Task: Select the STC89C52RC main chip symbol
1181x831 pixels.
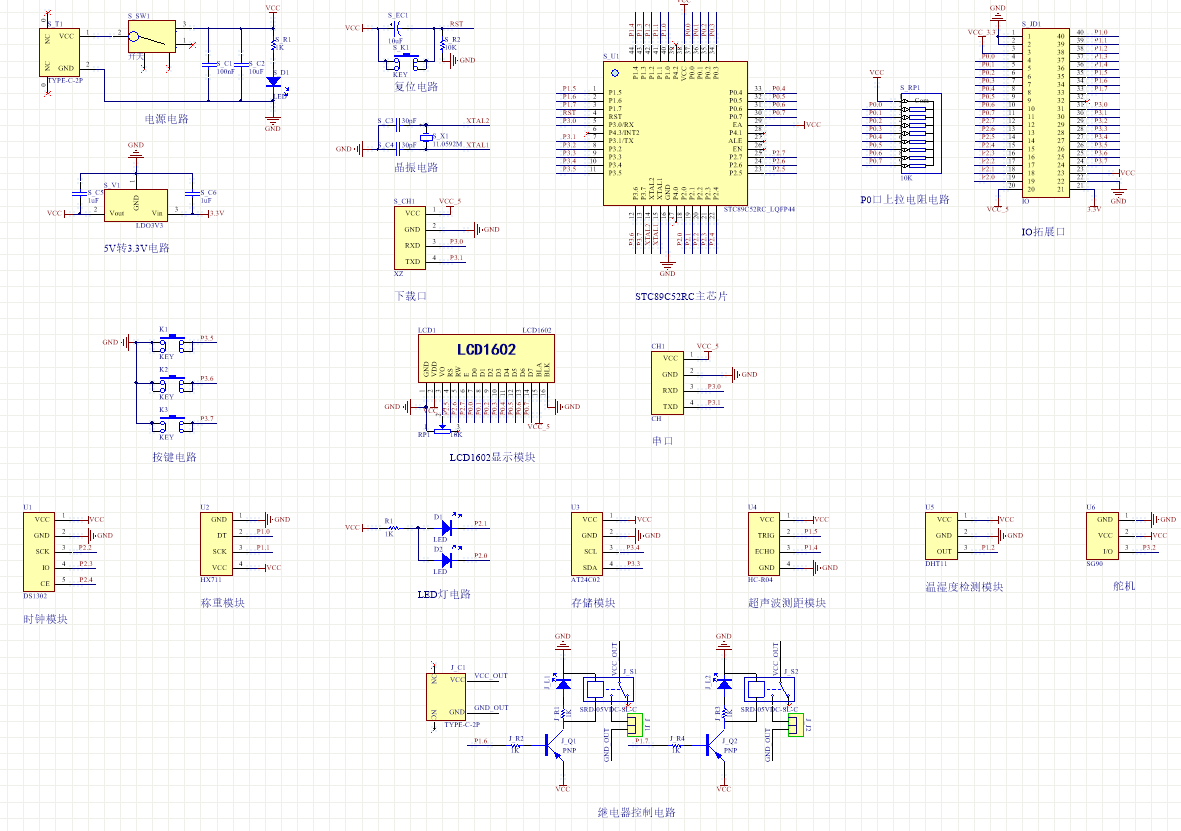Action: tap(675, 133)
